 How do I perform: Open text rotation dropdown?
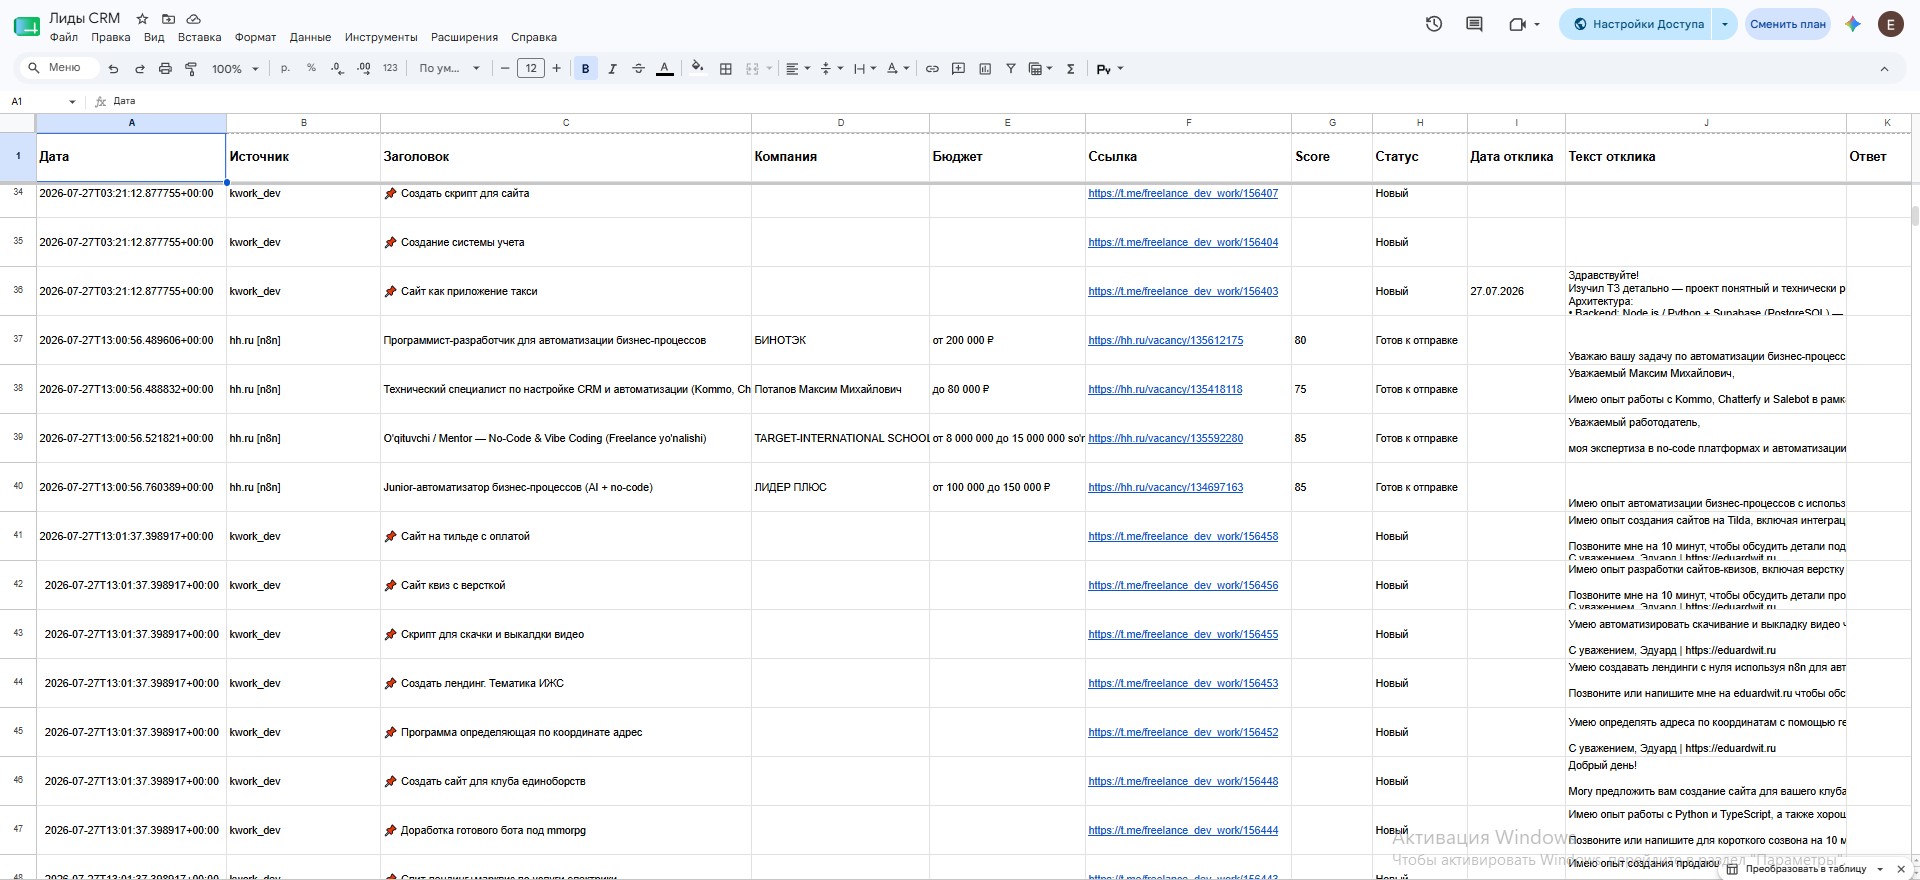point(898,69)
